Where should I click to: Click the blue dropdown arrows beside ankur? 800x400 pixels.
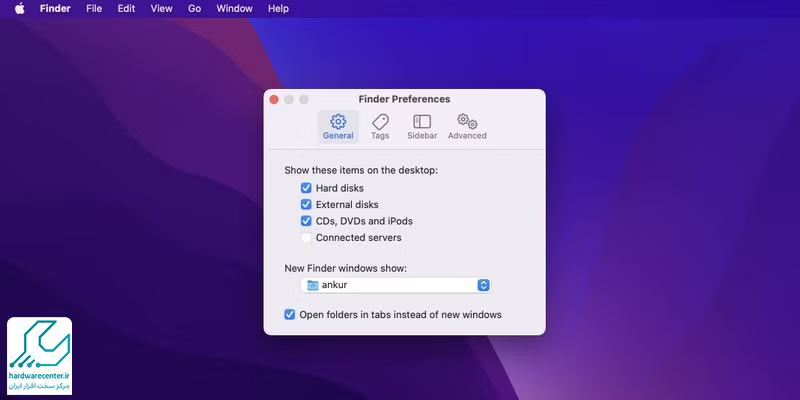pyautogui.click(x=483, y=285)
